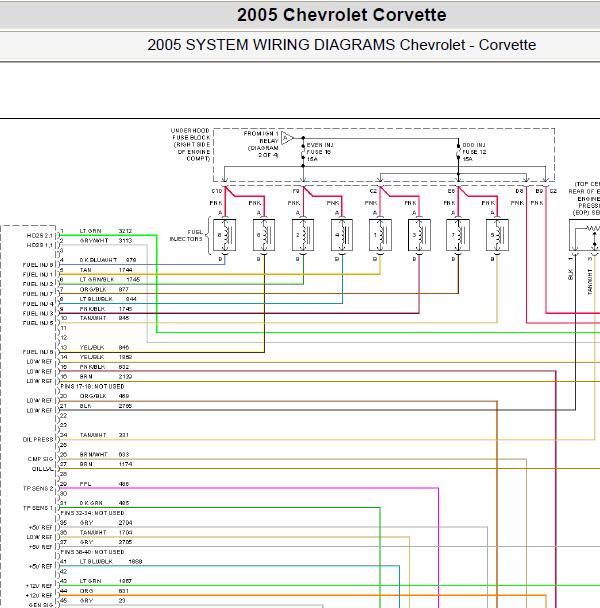Click the ODD INJ FUSE 15A label

pos(474,152)
